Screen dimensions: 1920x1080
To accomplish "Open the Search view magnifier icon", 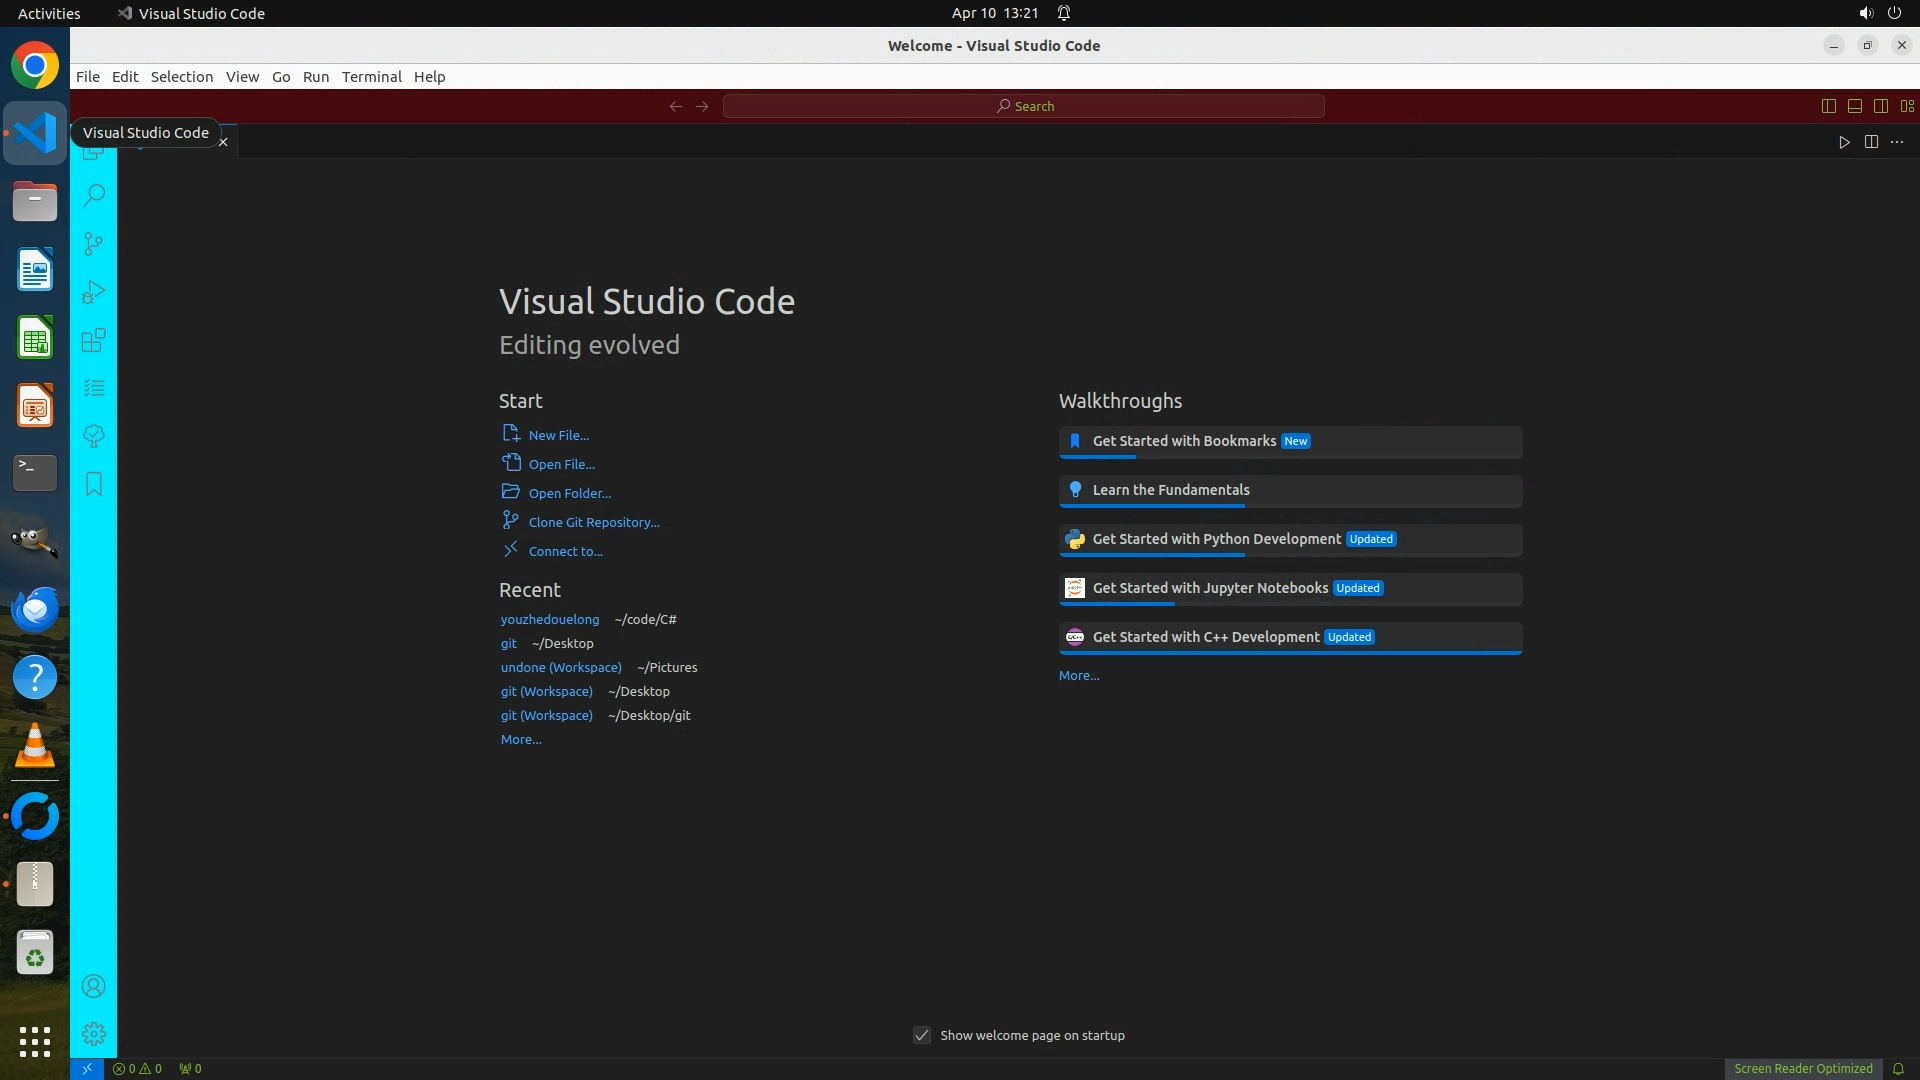I will (93, 195).
